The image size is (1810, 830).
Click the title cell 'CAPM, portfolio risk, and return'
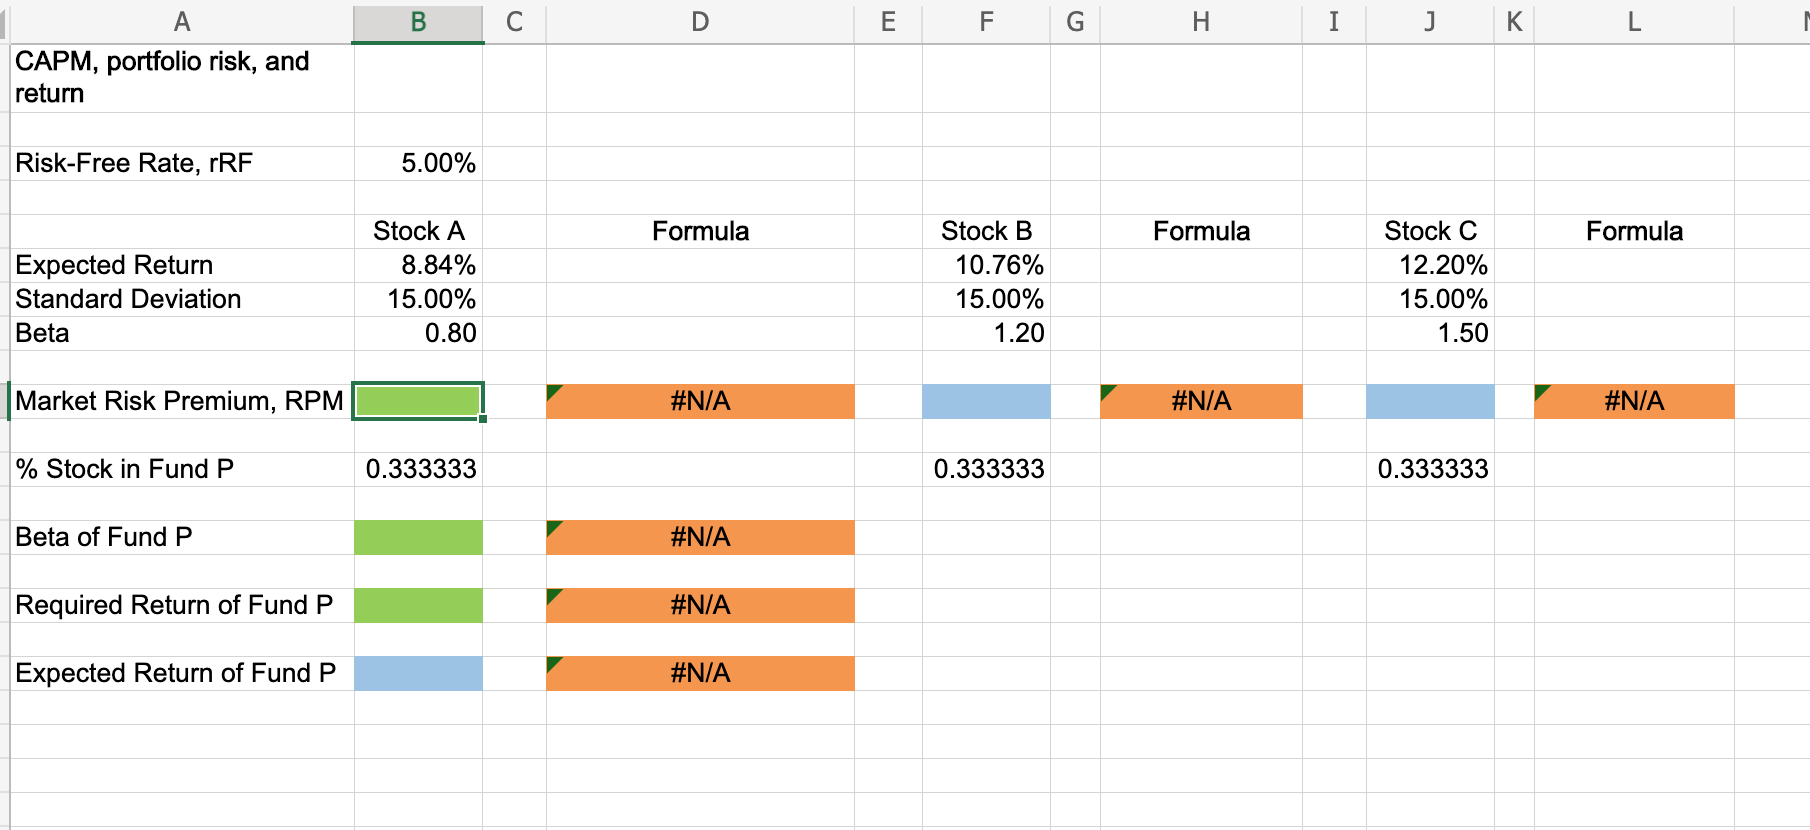pos(182,78)
